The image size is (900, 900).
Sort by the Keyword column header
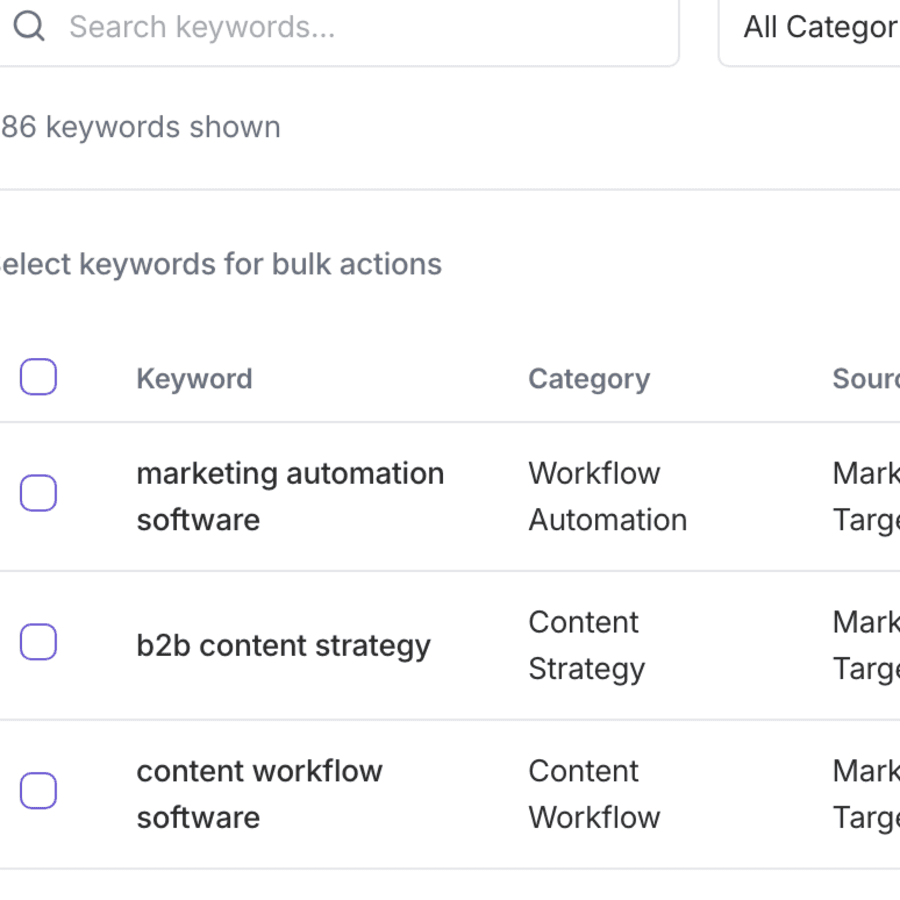tap(194, 378)
